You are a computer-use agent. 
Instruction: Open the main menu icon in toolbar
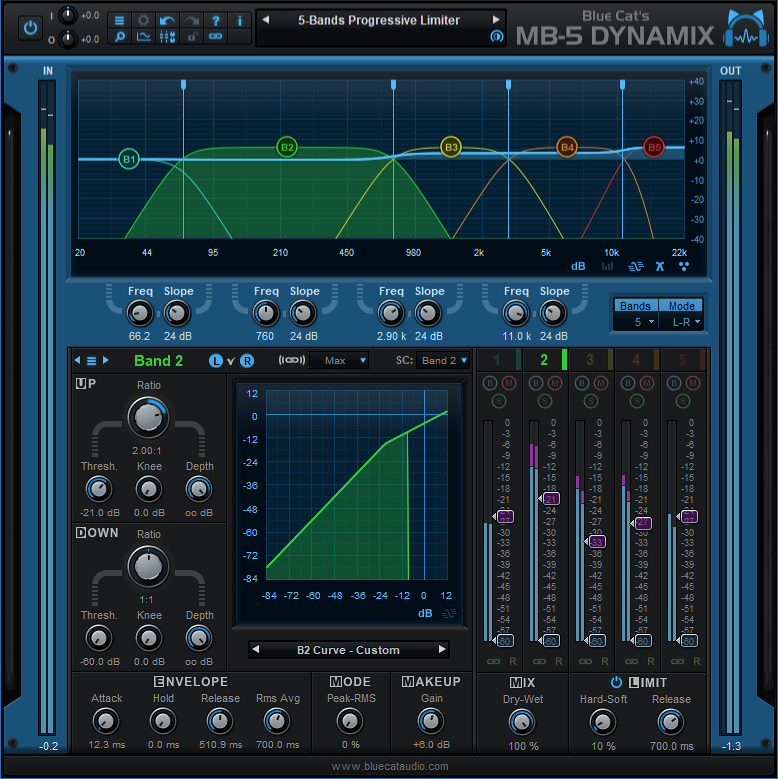tap(119, 20)
